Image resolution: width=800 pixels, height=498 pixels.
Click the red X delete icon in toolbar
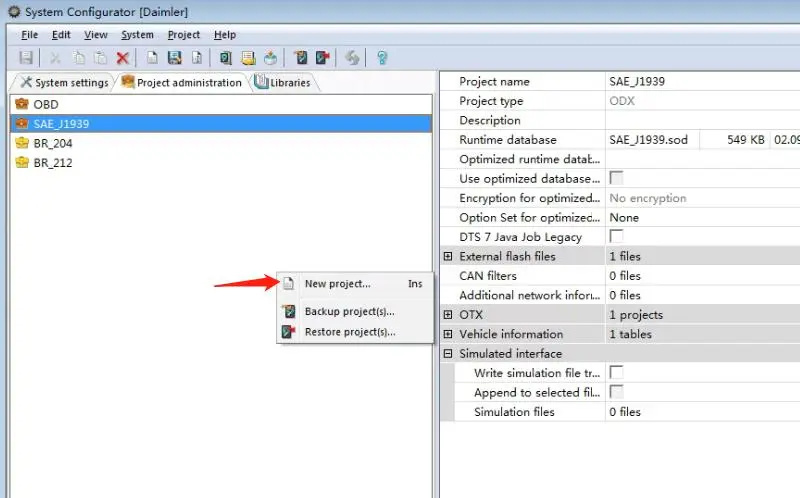(122, 58)
